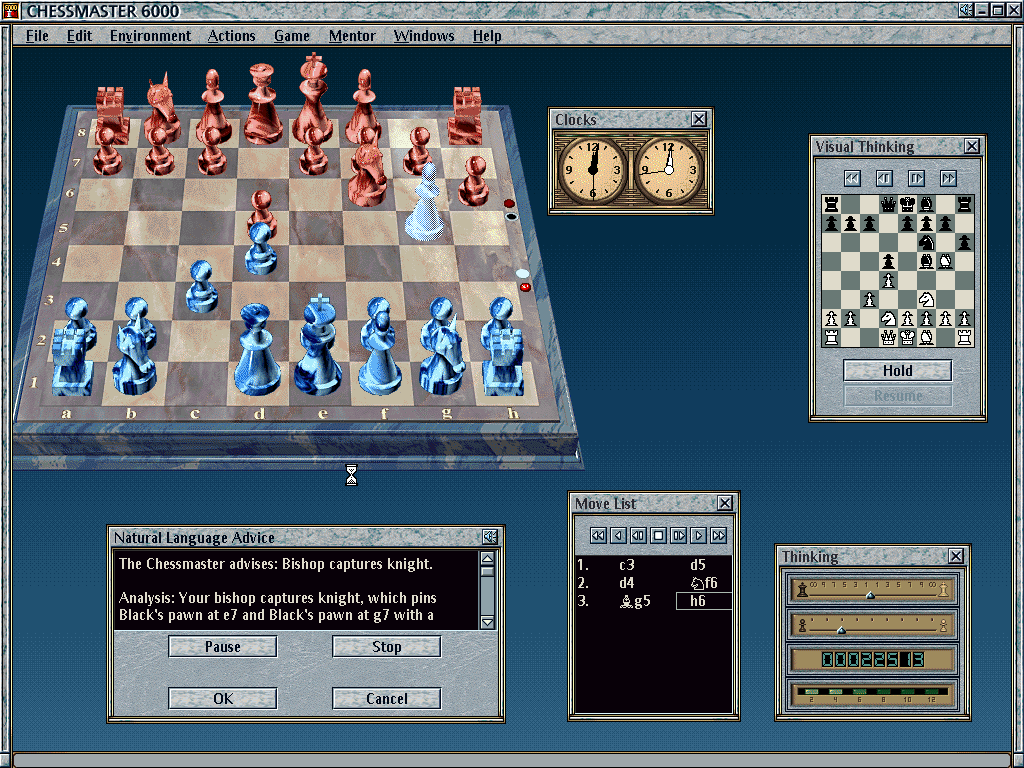The height and width of the screenshot is (768, 1024).
Task: Open the Mentor menu
Action: (352, 36)
